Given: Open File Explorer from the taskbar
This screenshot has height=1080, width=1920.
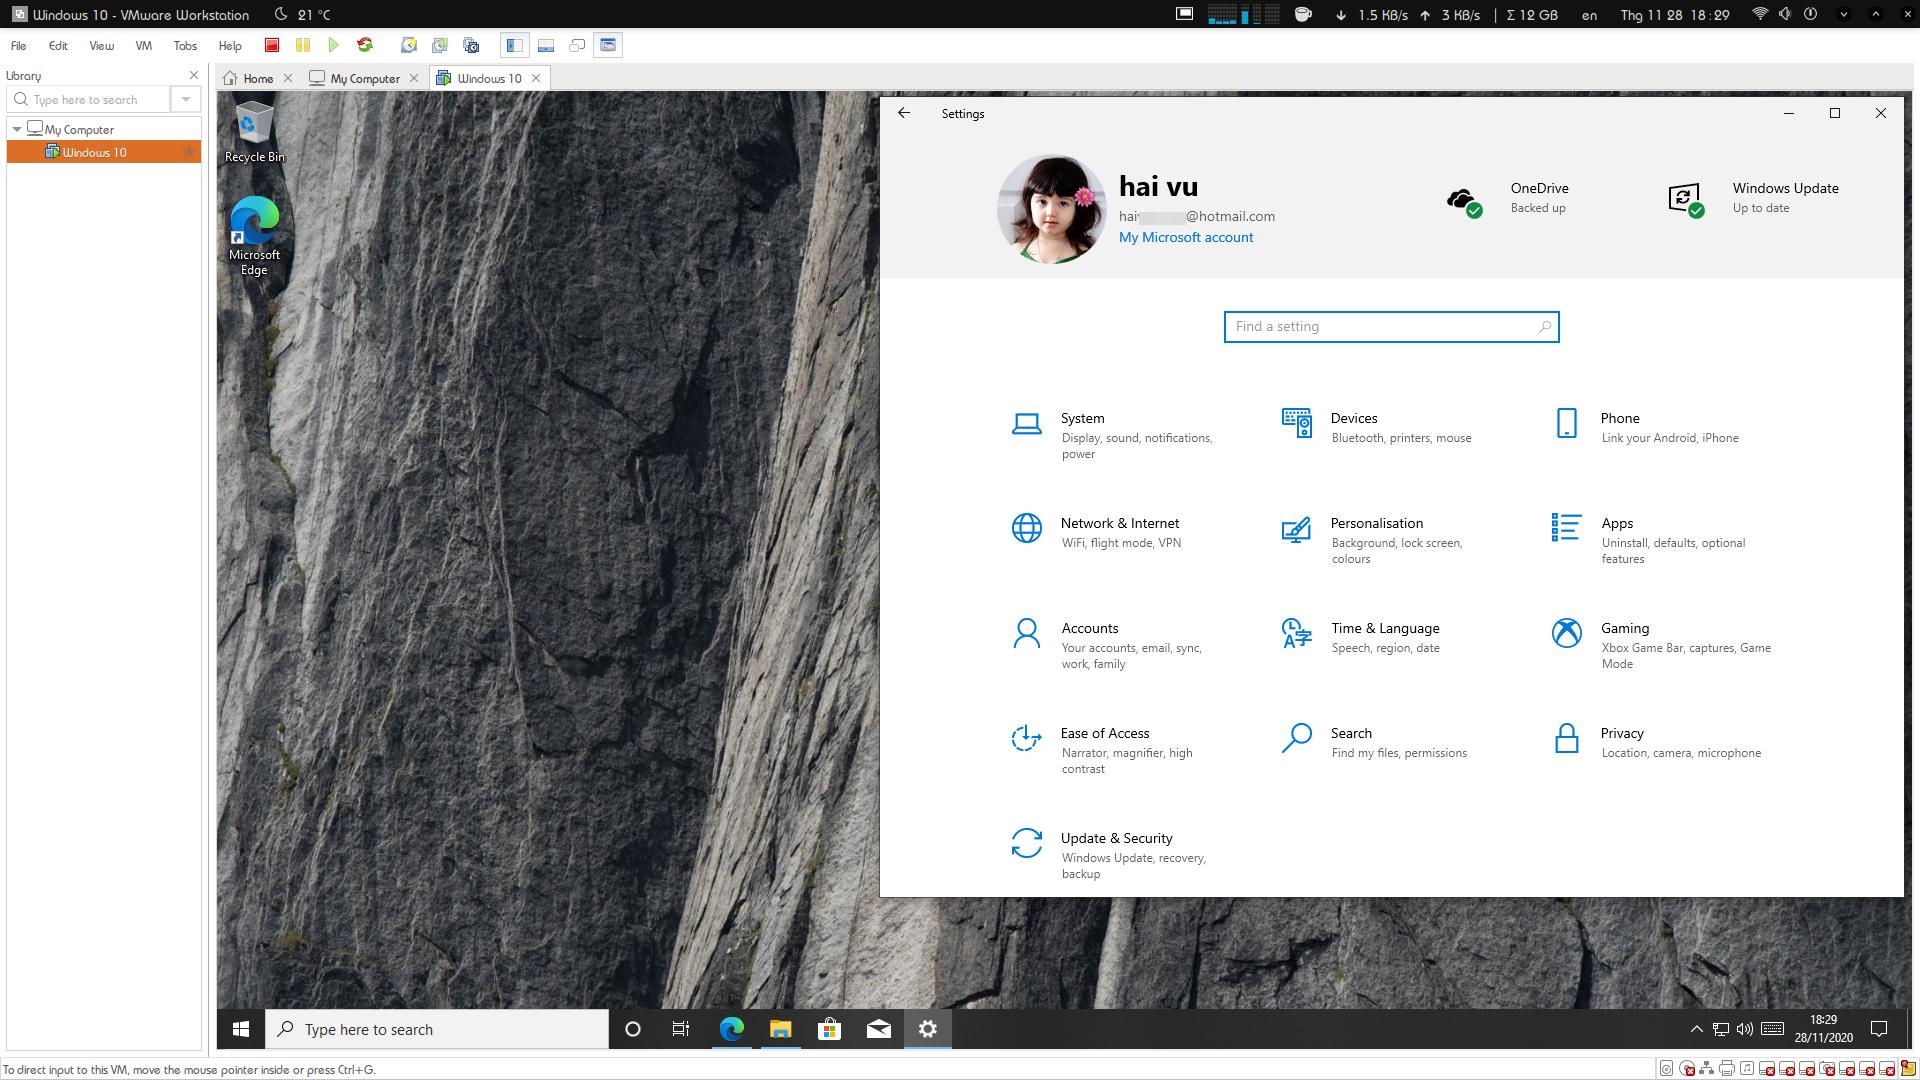Looking at the screenshot, I should (x=780, y=1029).
